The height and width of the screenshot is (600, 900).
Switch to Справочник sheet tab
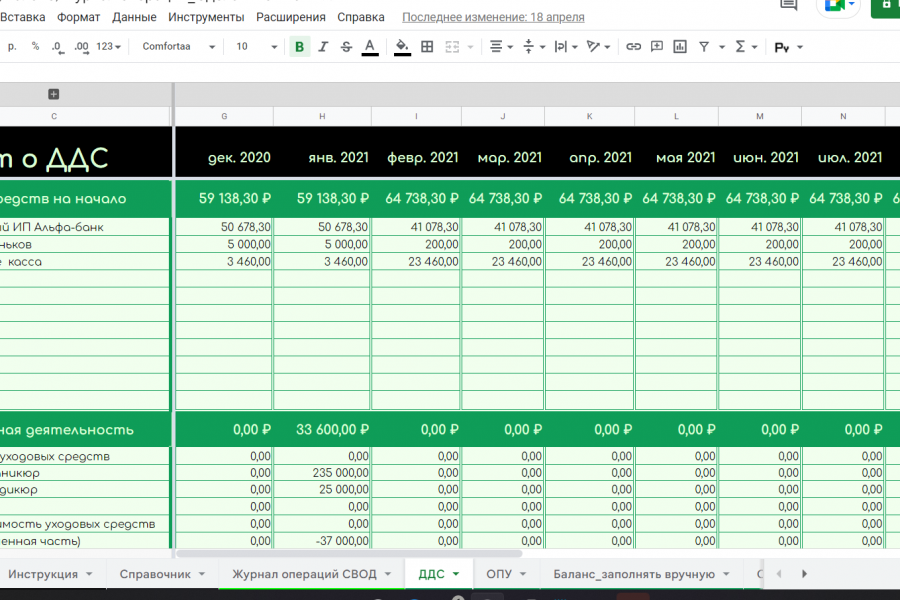pos(155,574)
